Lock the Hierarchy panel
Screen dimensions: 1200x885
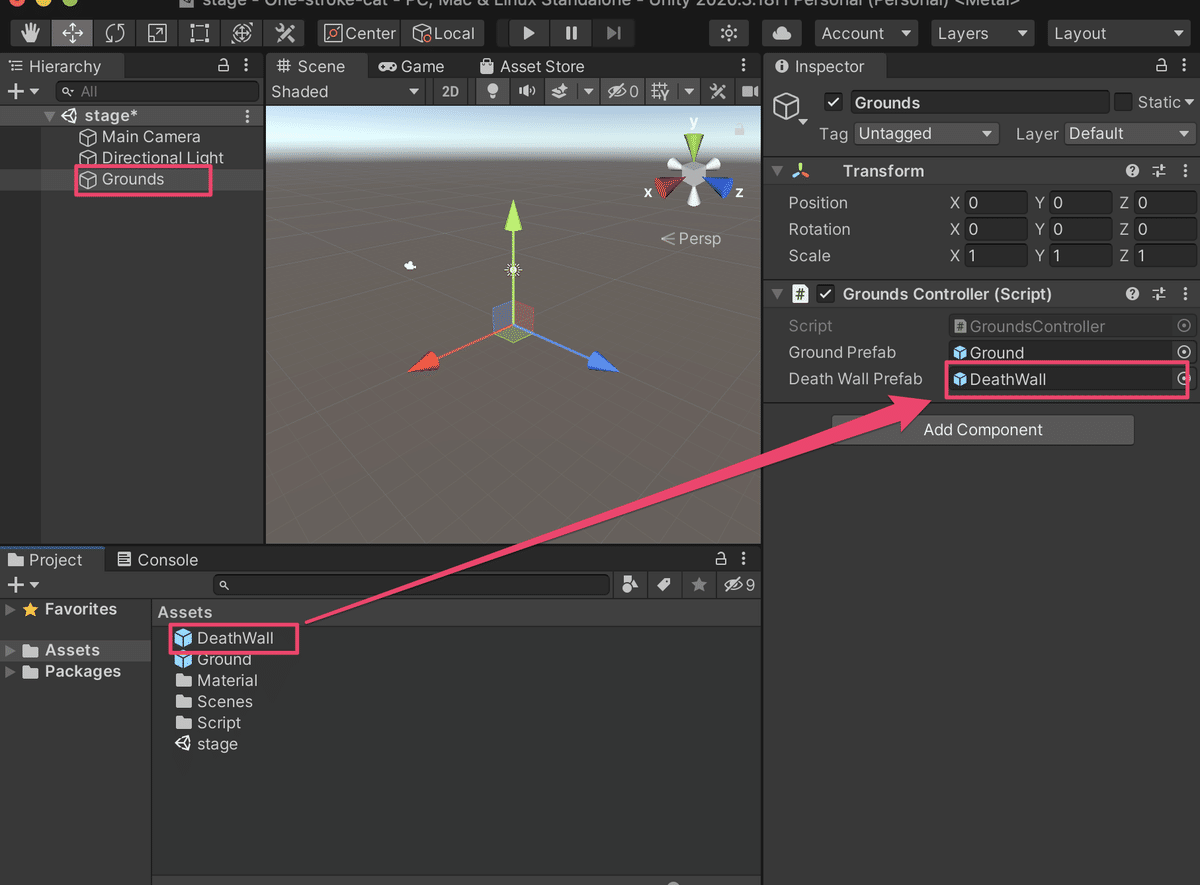click(x=224, y=65)
